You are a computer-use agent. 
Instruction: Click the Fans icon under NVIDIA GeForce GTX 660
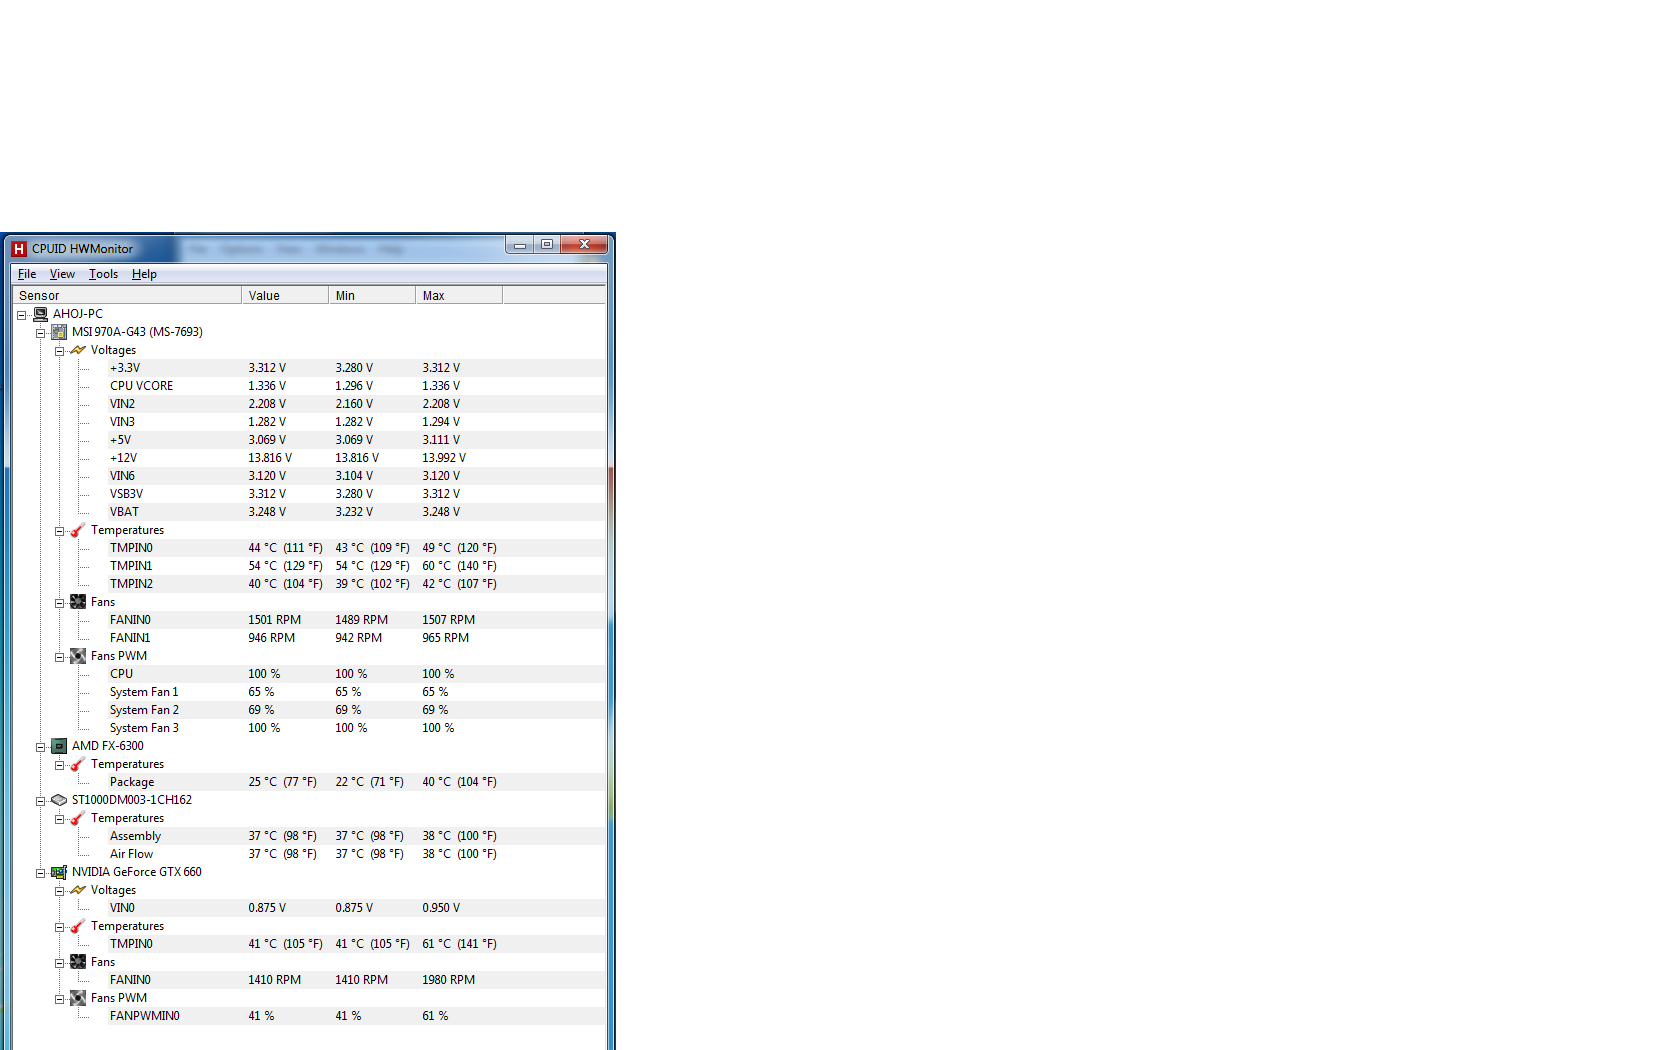[x=78, y=962]
